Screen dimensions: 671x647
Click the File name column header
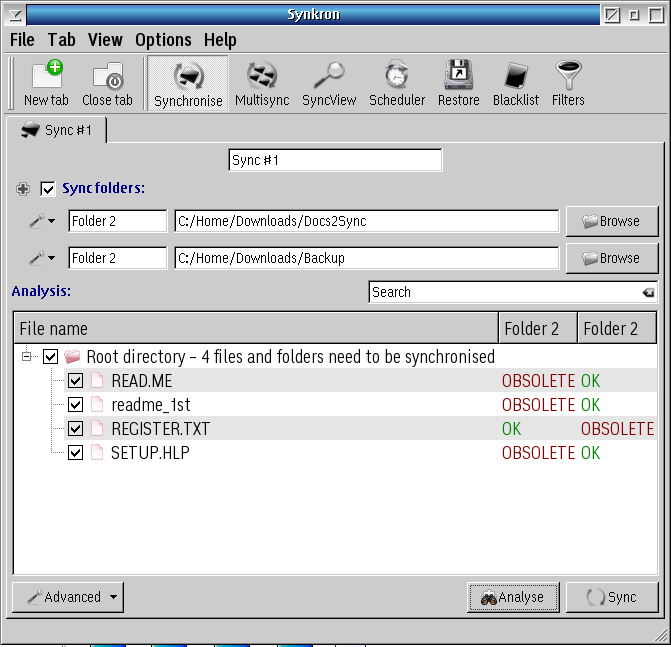point(256,329)
